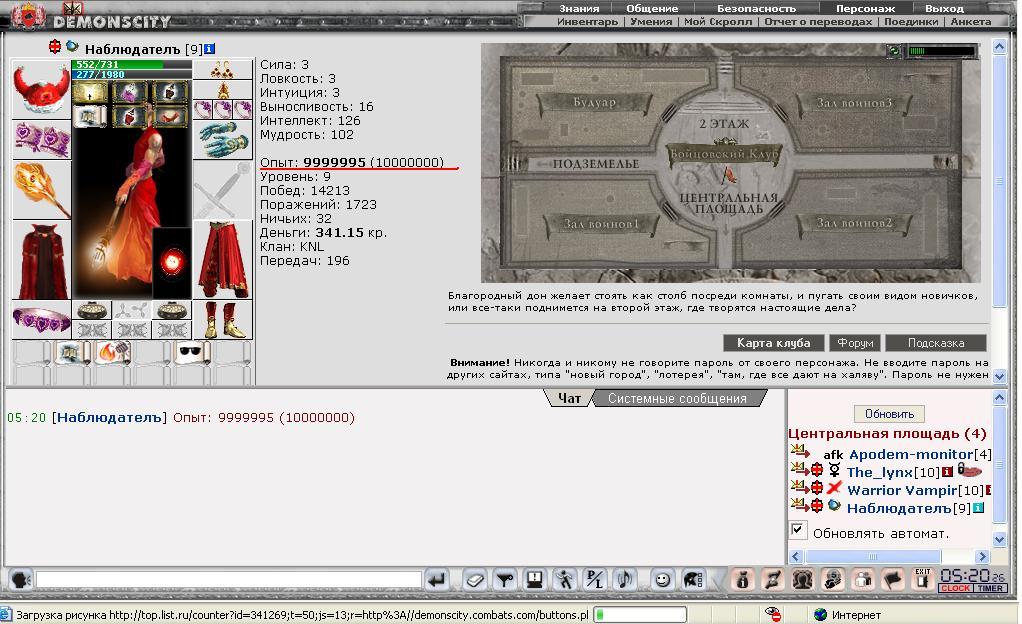This screenshot has width=1022, height=624.
Task: Go to Будуар room on the map
Action: click(594, 103)
